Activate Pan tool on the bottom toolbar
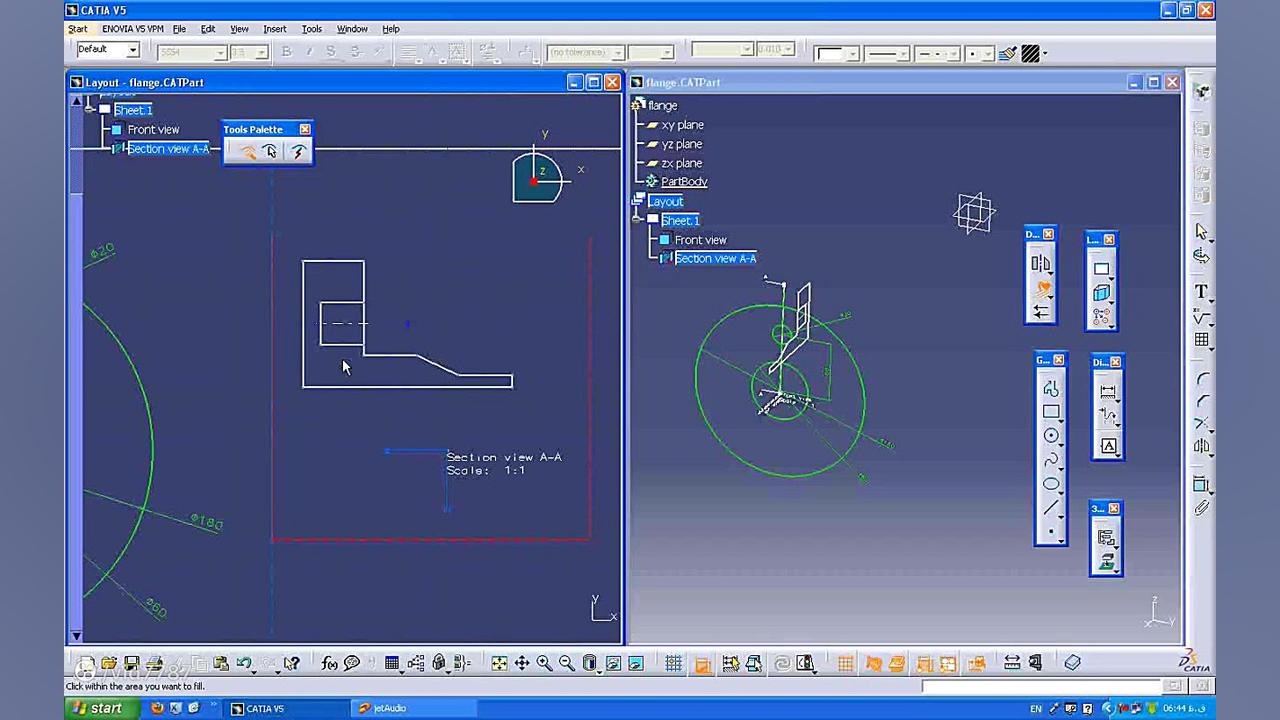Viewport: 1280px width, 720px height. [520, 663]
